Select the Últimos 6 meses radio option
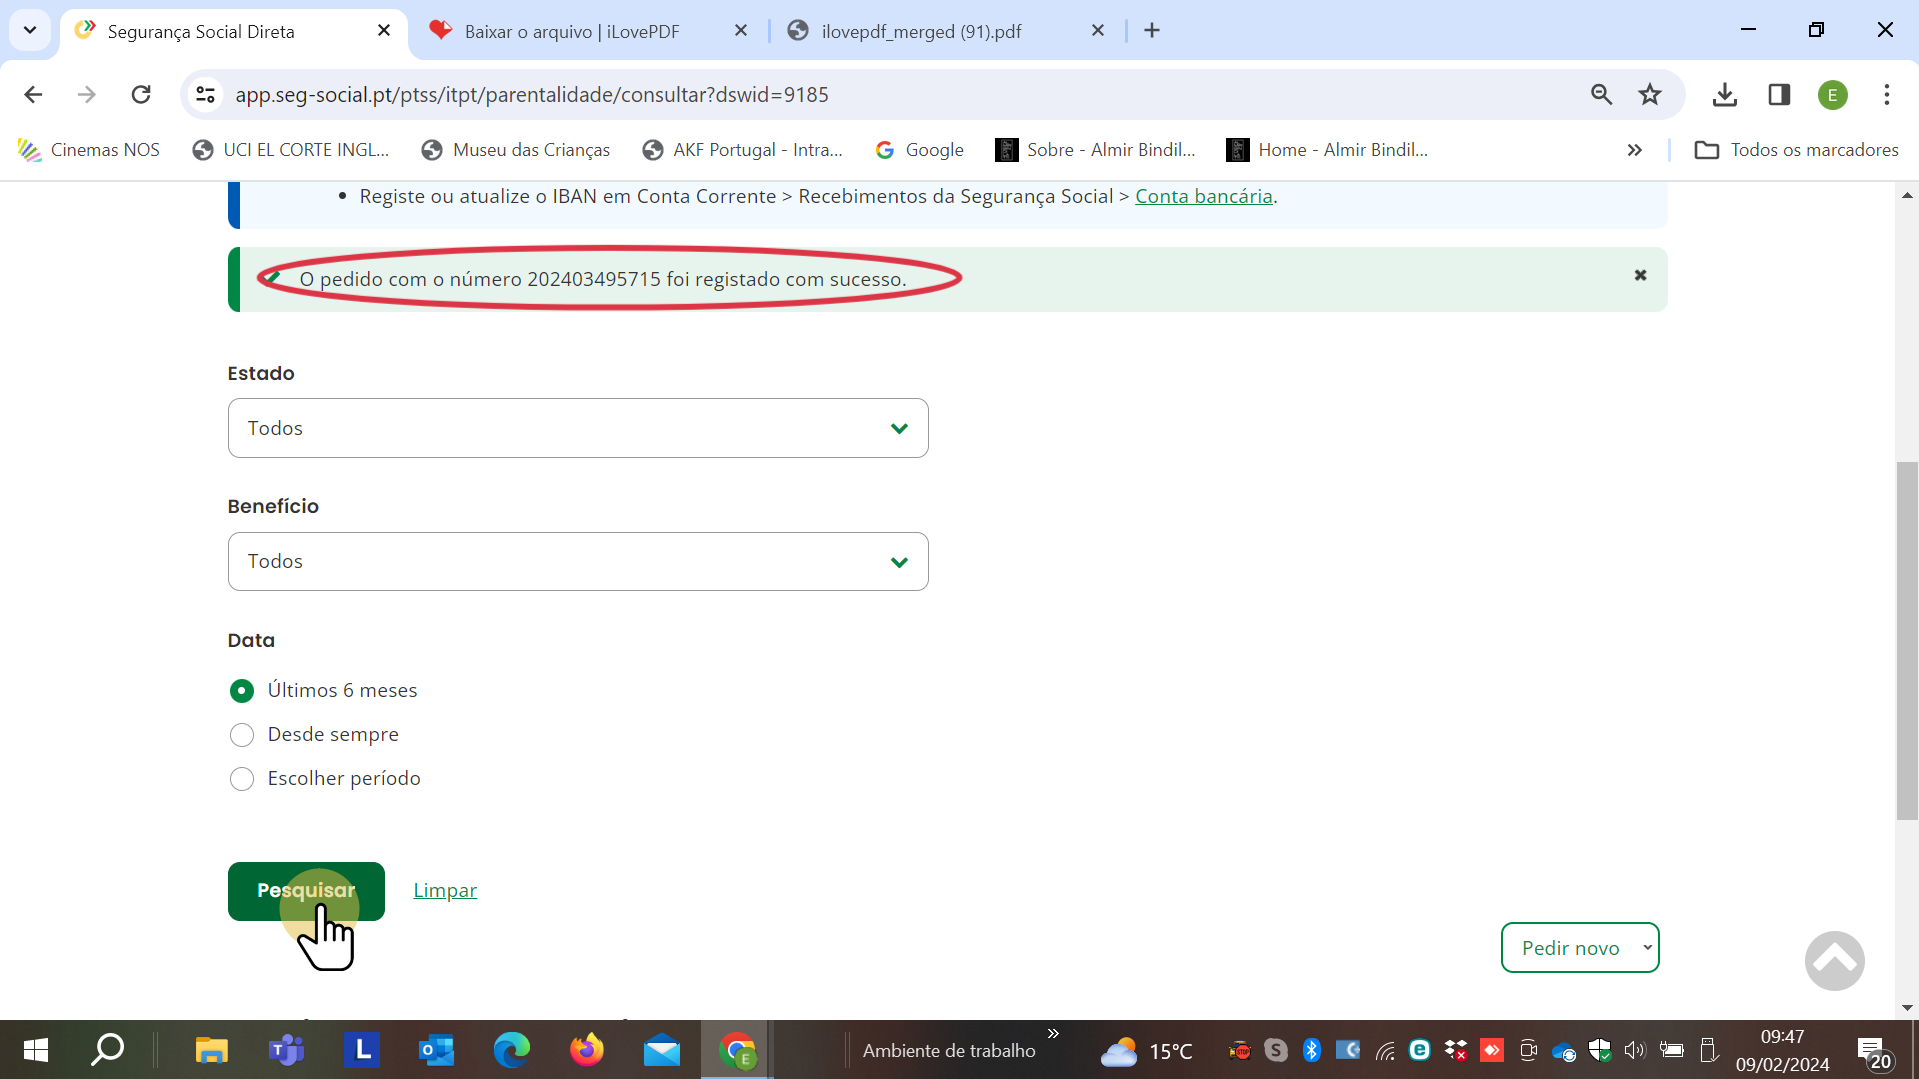The image size is (1919, 1079). (242, 691)
